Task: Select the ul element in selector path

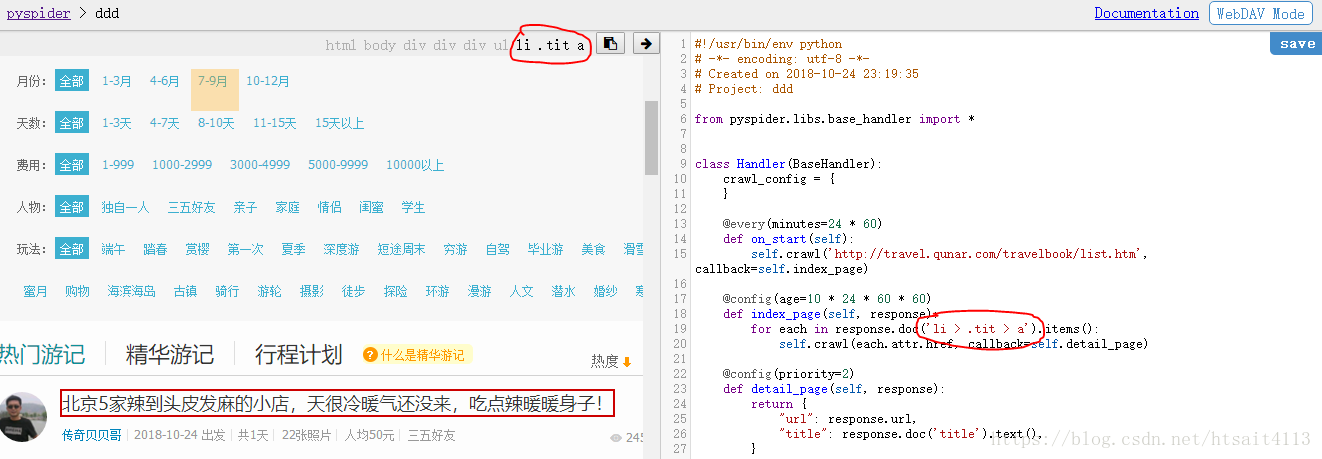Action: [501, 45]
